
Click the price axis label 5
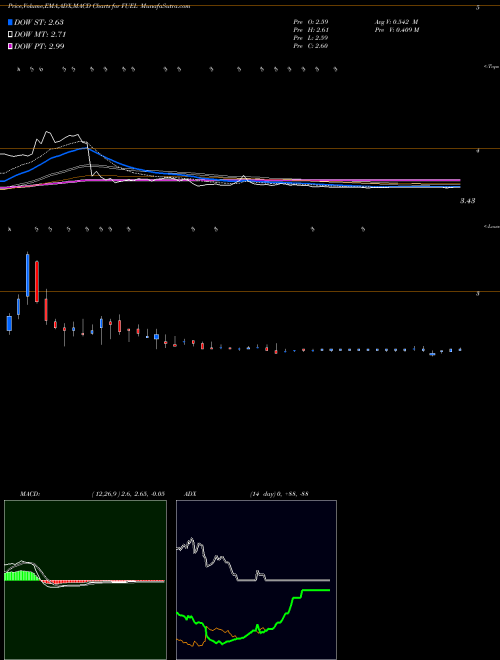coord(478,8)
